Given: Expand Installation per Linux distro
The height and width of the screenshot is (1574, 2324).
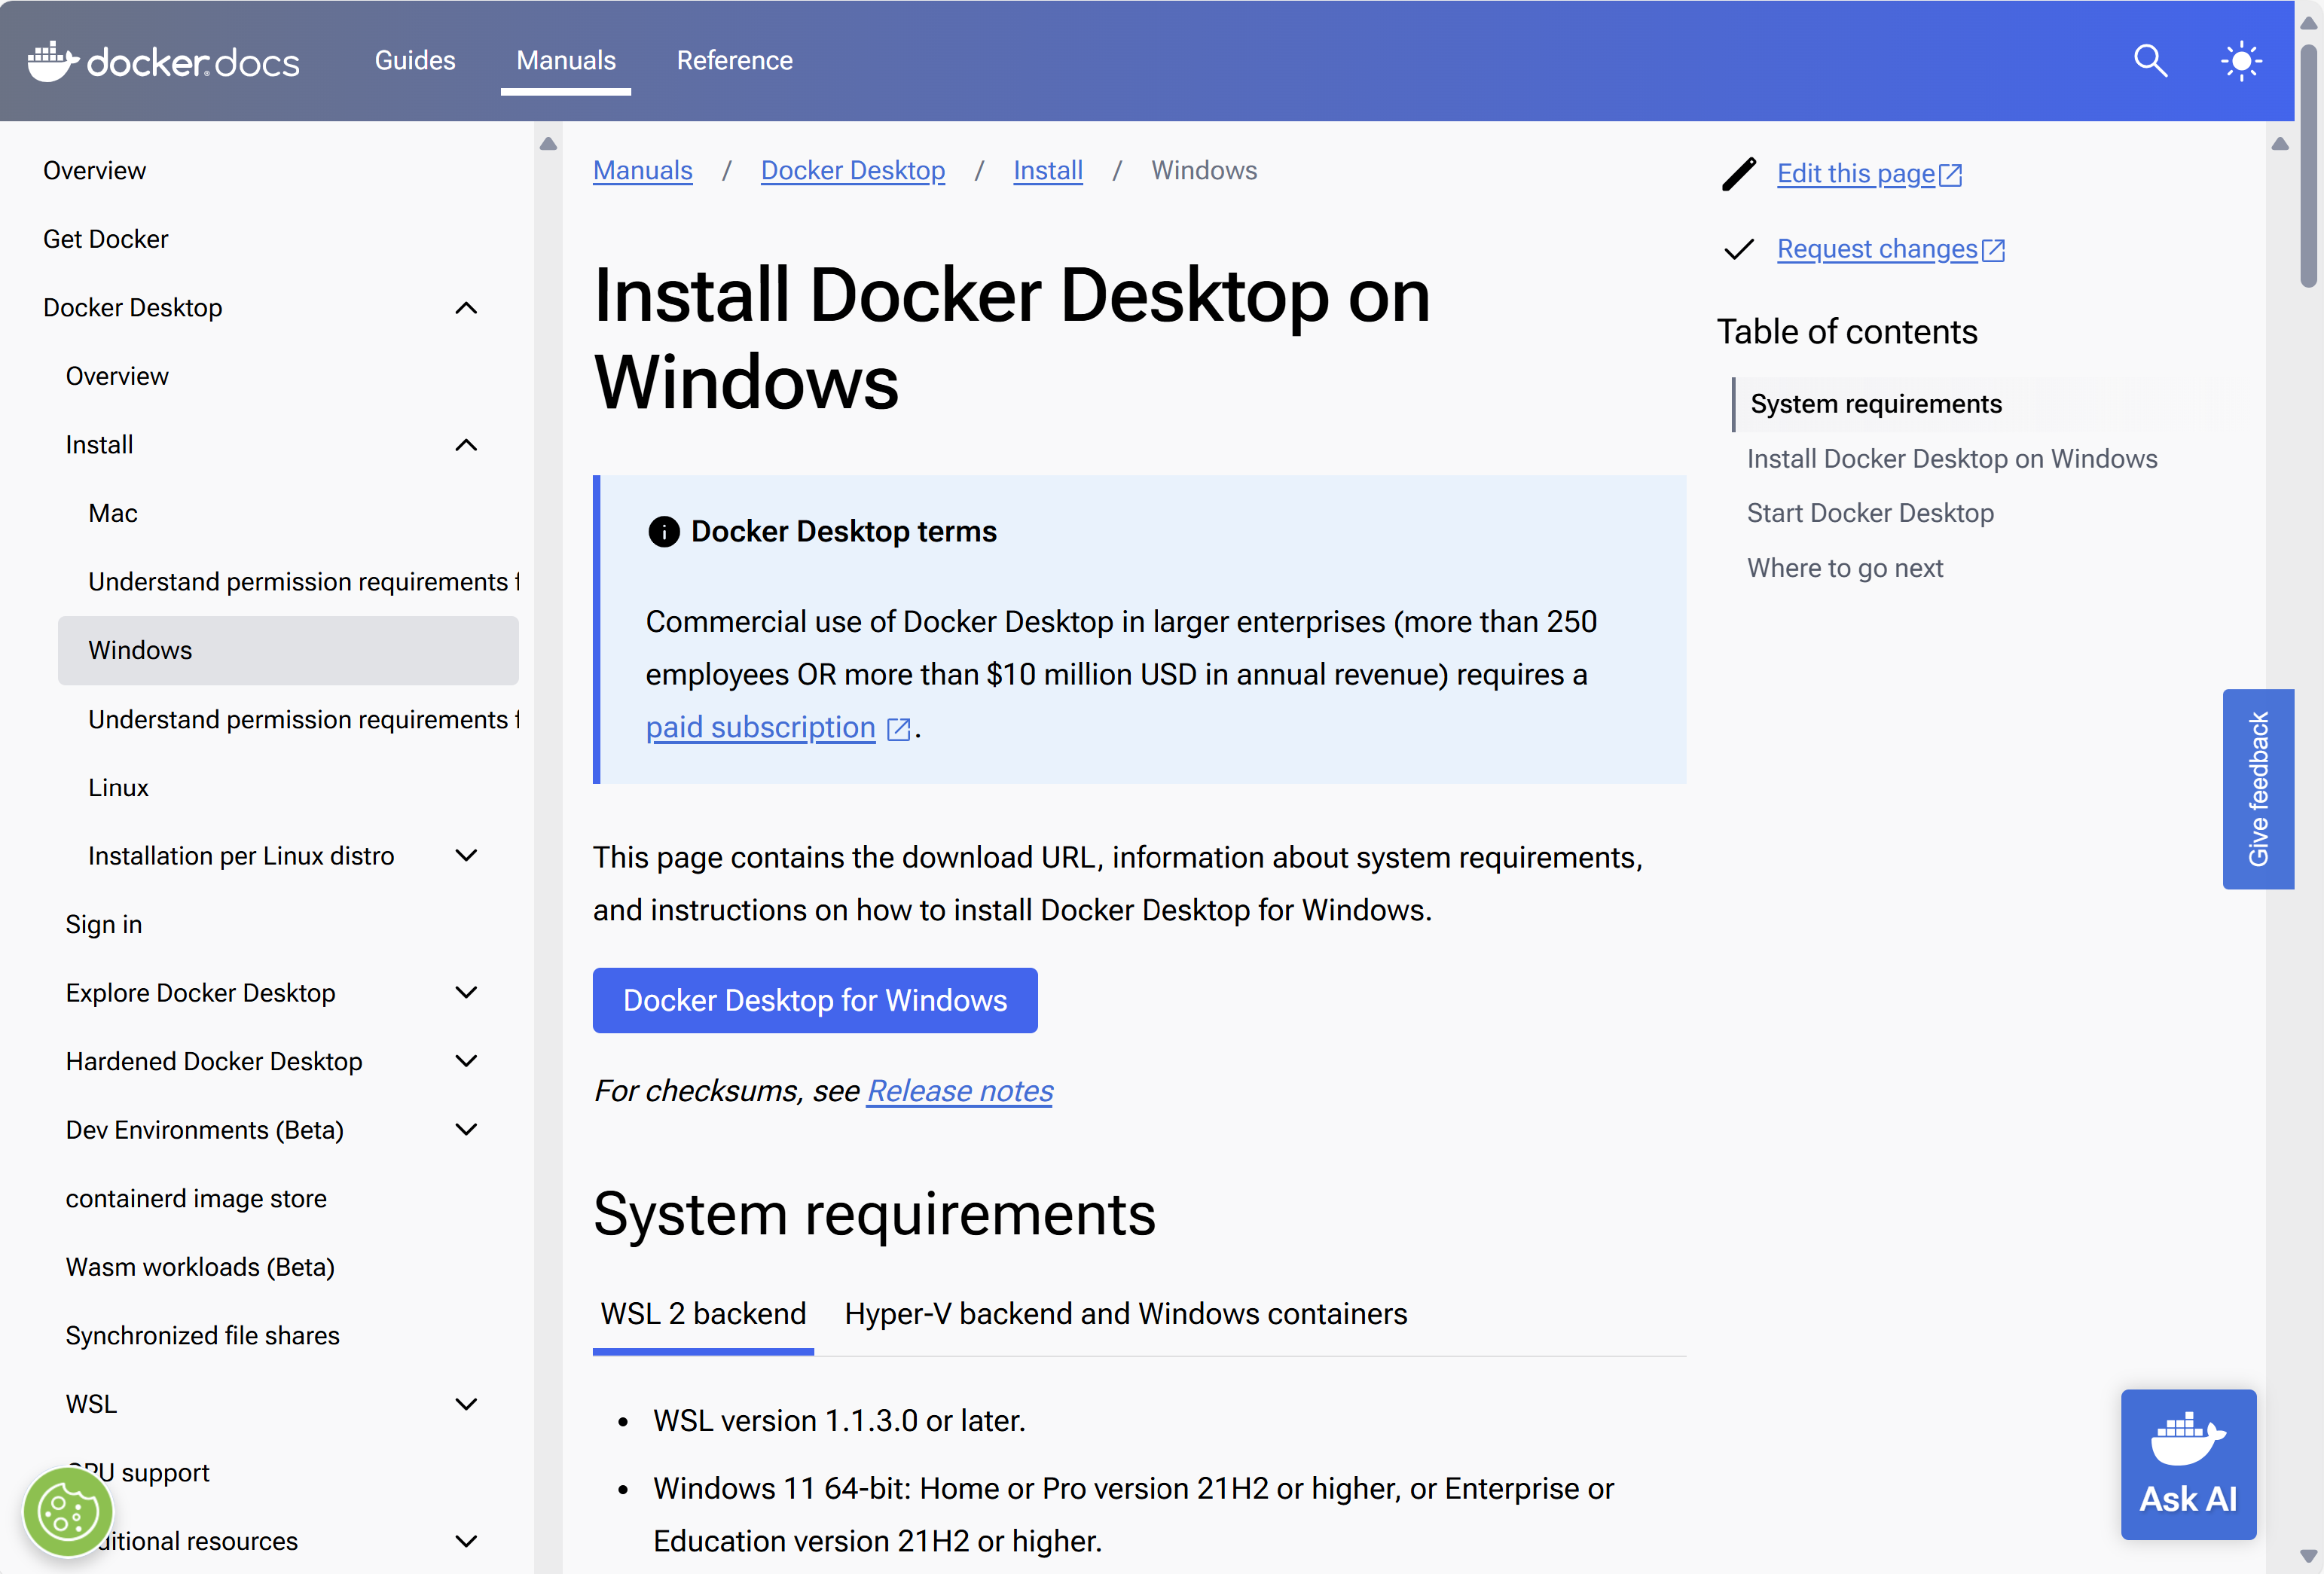Looking at the screenshot, I should (x=466, y=856).
